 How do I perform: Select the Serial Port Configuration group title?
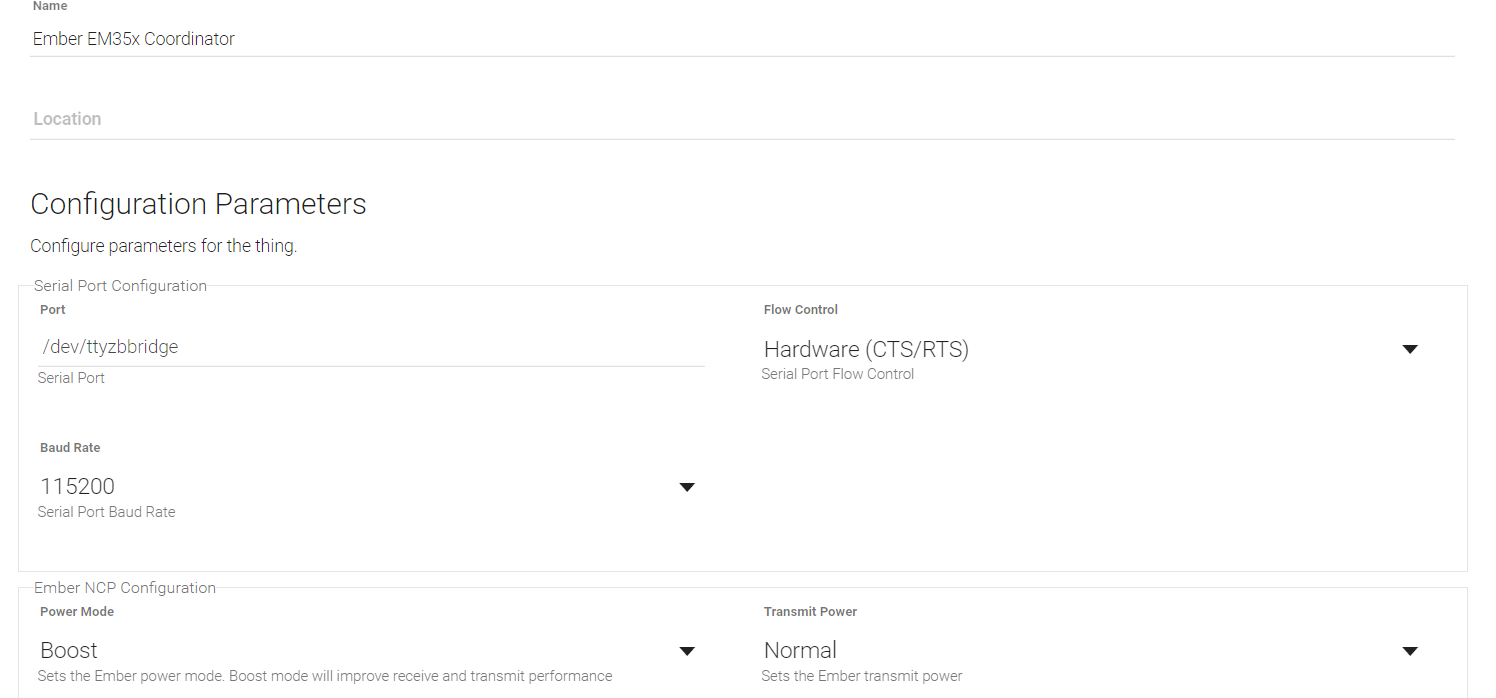coord(120,286)
